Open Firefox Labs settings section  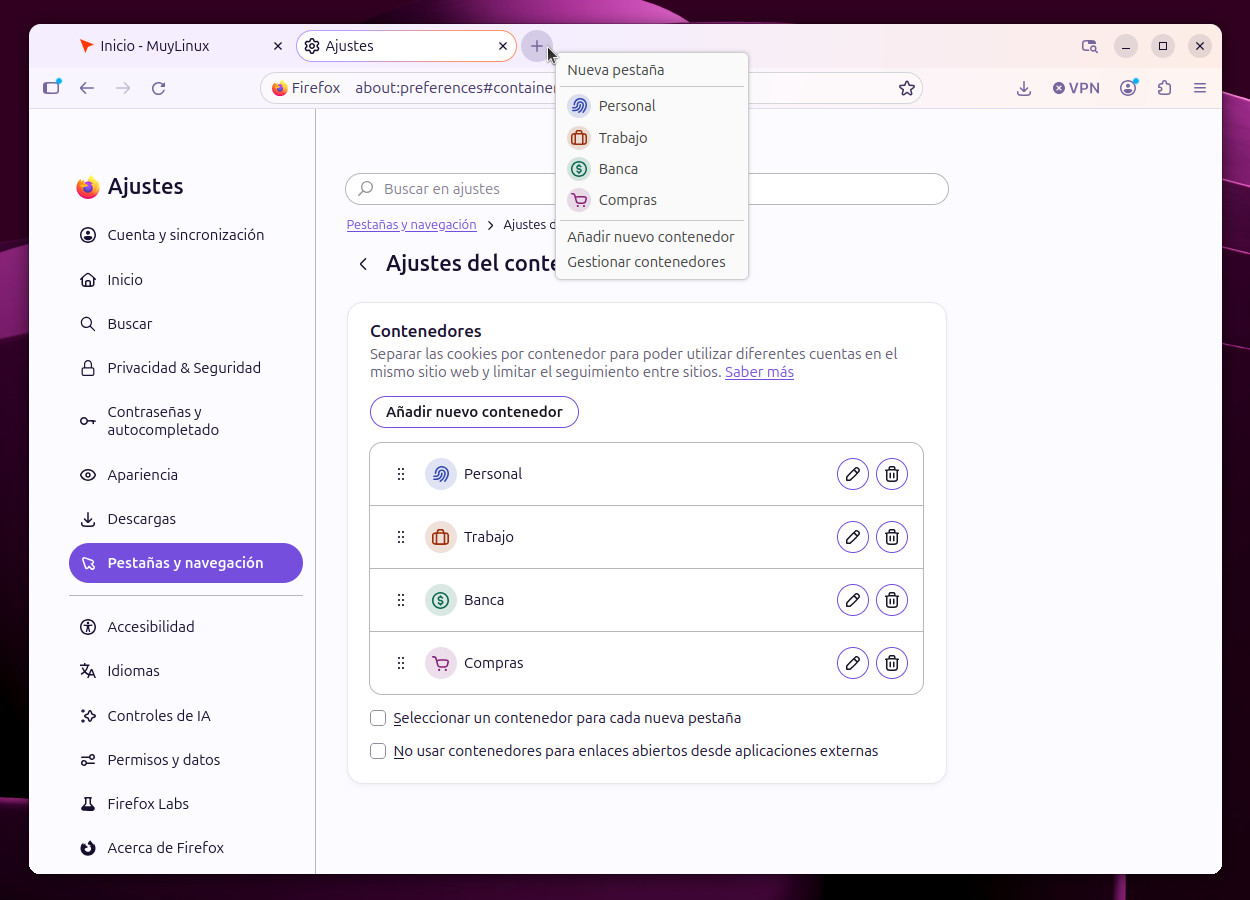186,804
